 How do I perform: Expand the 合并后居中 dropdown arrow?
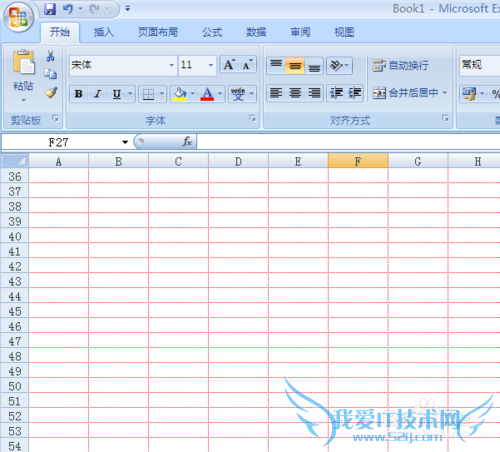click(x=445, y=93)
